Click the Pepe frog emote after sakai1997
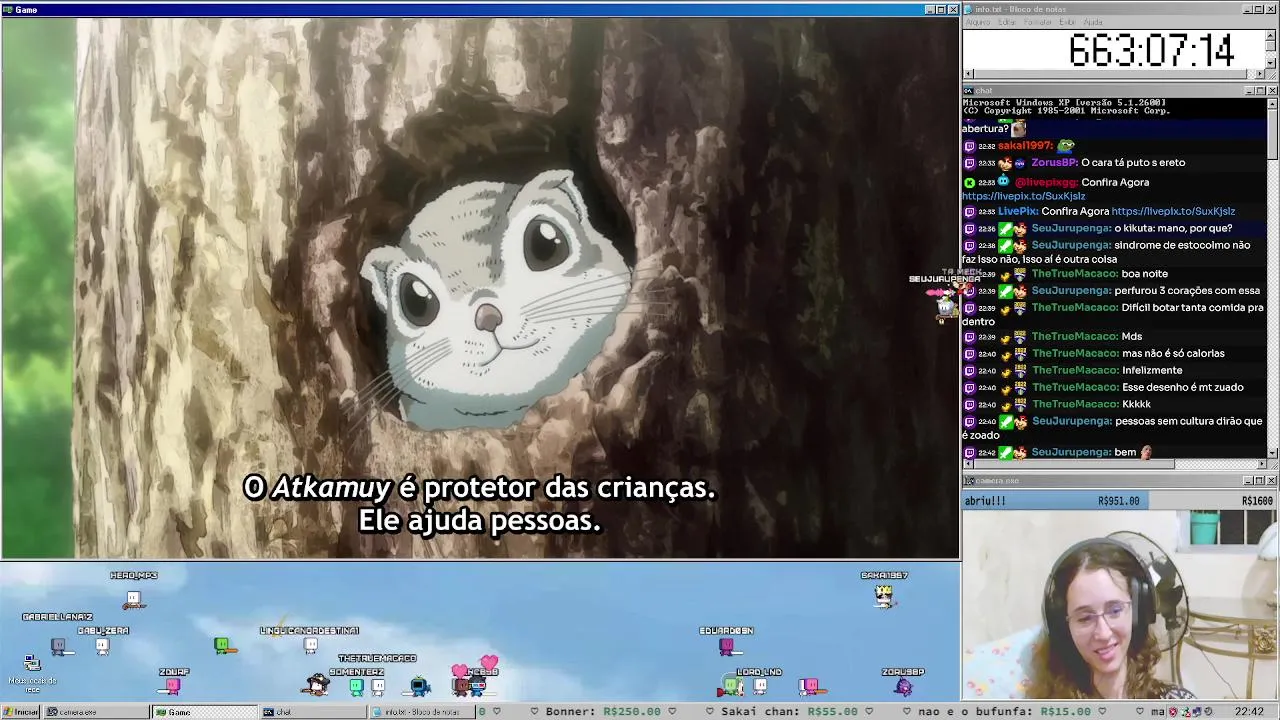The image size is (1280, 720). coord(1066,146)
